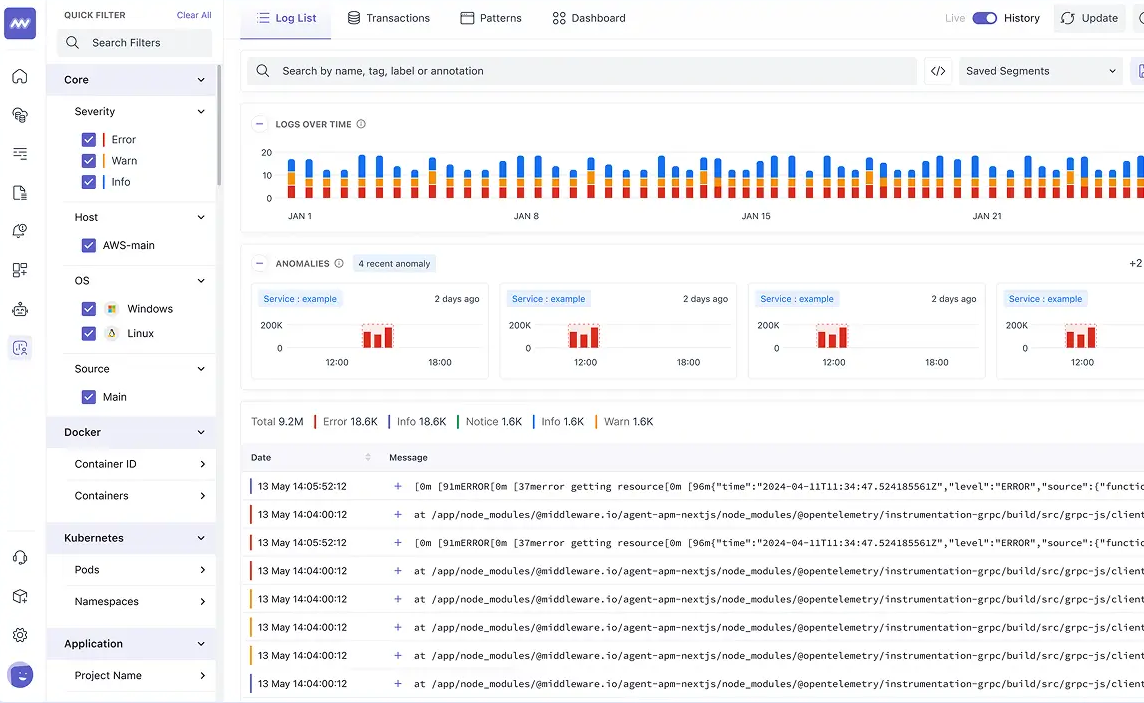This screenshot has height=703, width=1144.
Task: Uncheck the Error severity checkbox
Action: tap(88, 139)
